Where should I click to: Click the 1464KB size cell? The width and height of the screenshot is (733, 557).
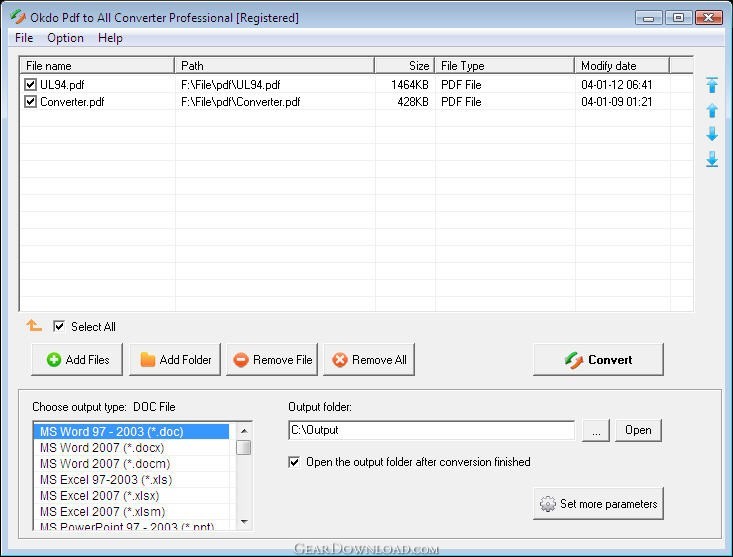(x=410, y=85)
